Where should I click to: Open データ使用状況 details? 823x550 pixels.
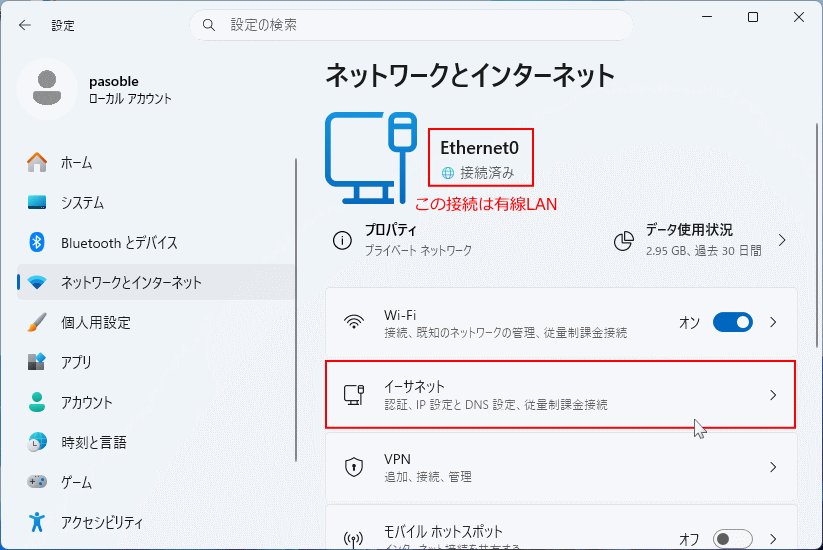point(702,240)
